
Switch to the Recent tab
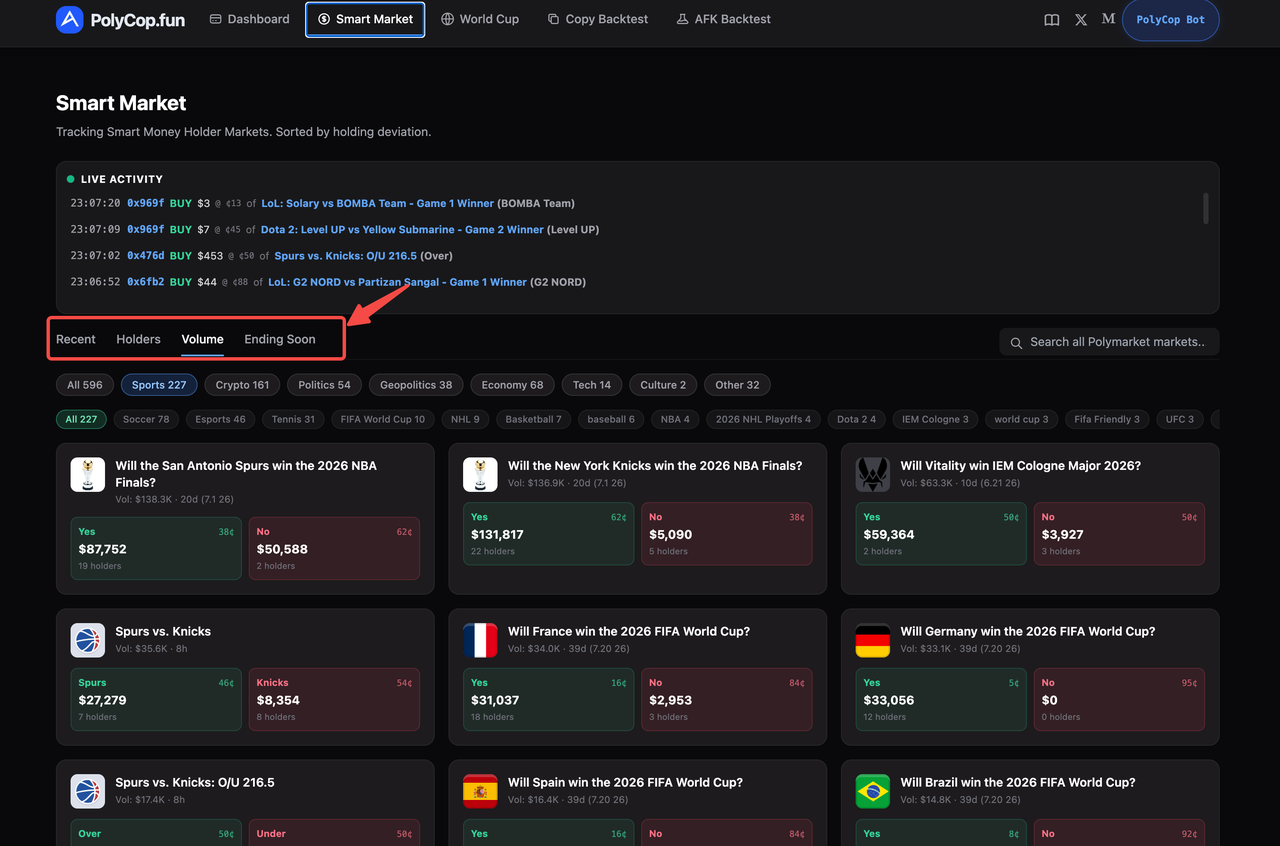click(76, 339)
